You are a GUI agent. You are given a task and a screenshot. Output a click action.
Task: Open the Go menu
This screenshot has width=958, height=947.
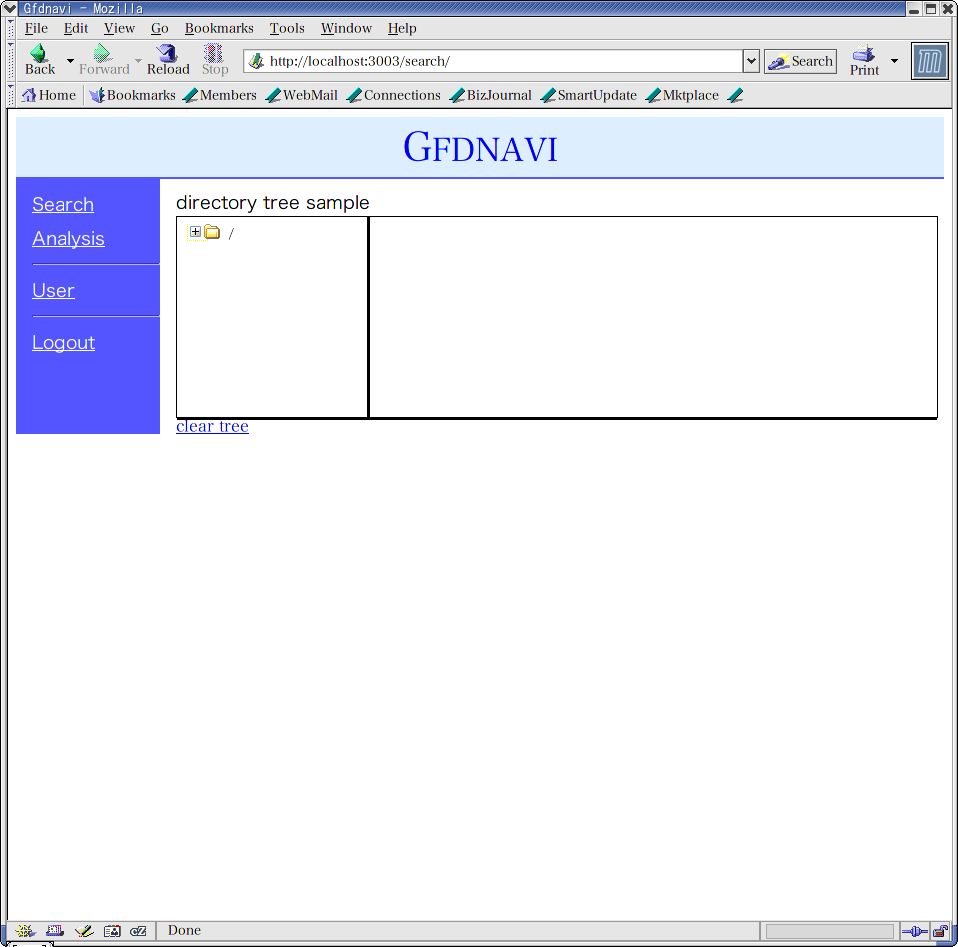click(159, 28)
